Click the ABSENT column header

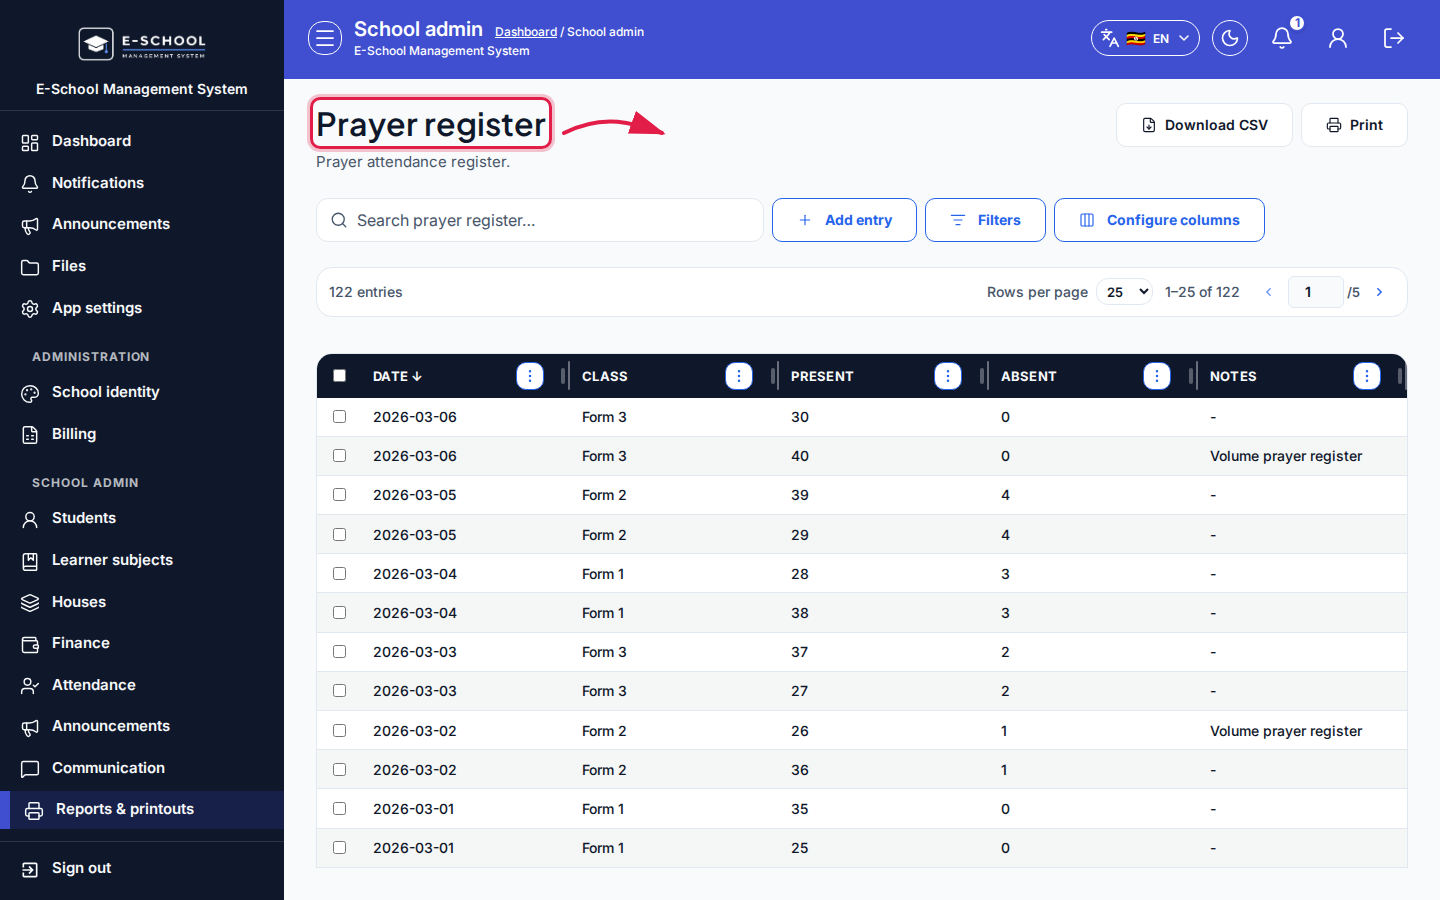tap(1029, 376)
